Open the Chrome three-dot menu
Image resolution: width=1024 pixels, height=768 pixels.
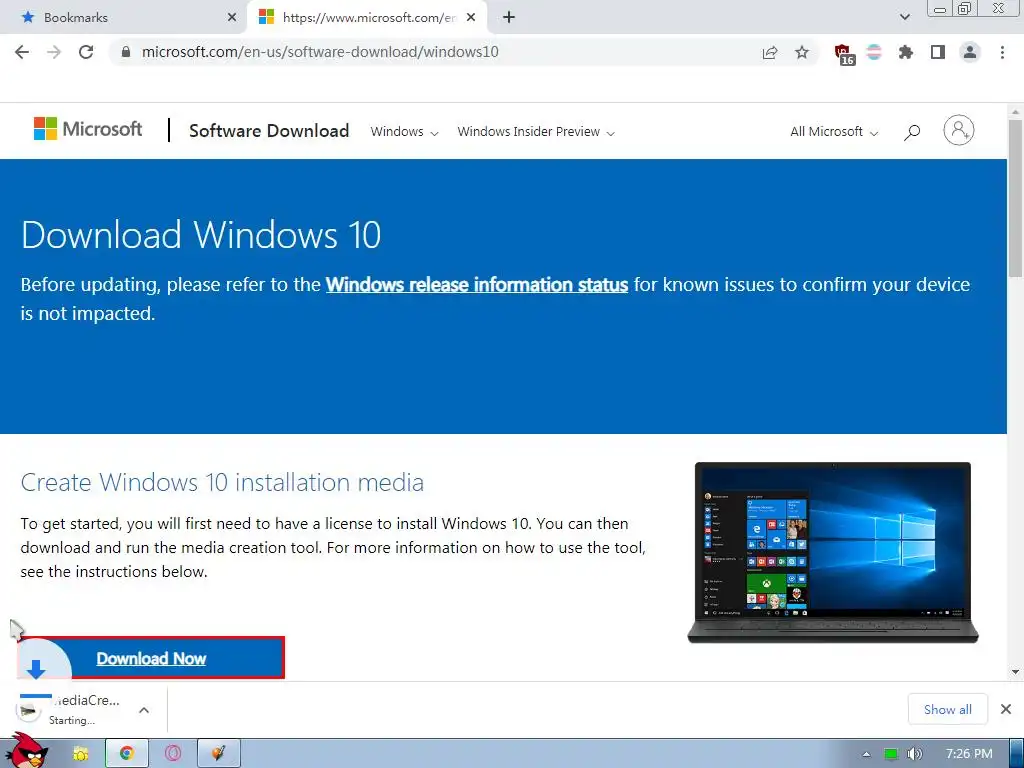[1002, 52]
